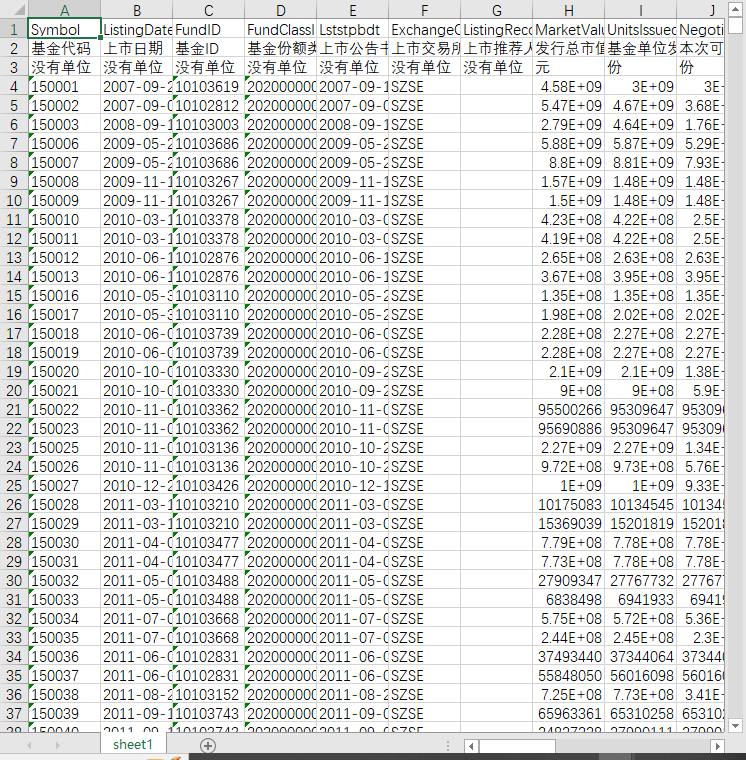
Task: Click SZSE cell in row 4
Action: point(425,87)
